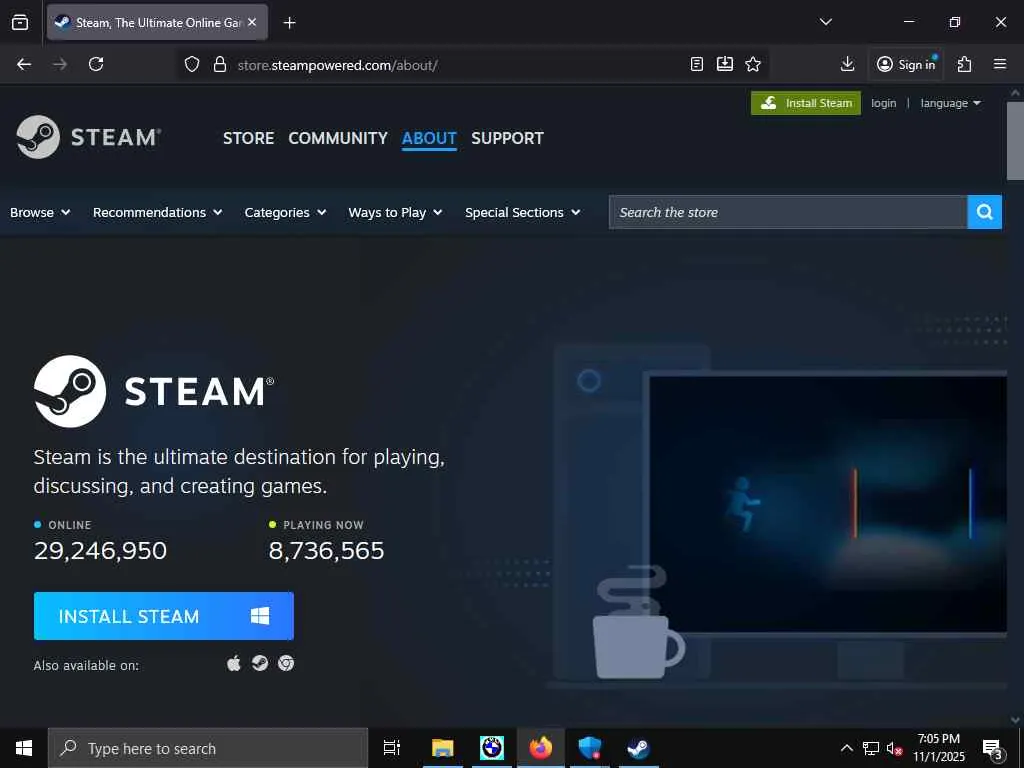Click the Steam logo in the page header
The image size is (1024, 768).
(x=89, y=137)
